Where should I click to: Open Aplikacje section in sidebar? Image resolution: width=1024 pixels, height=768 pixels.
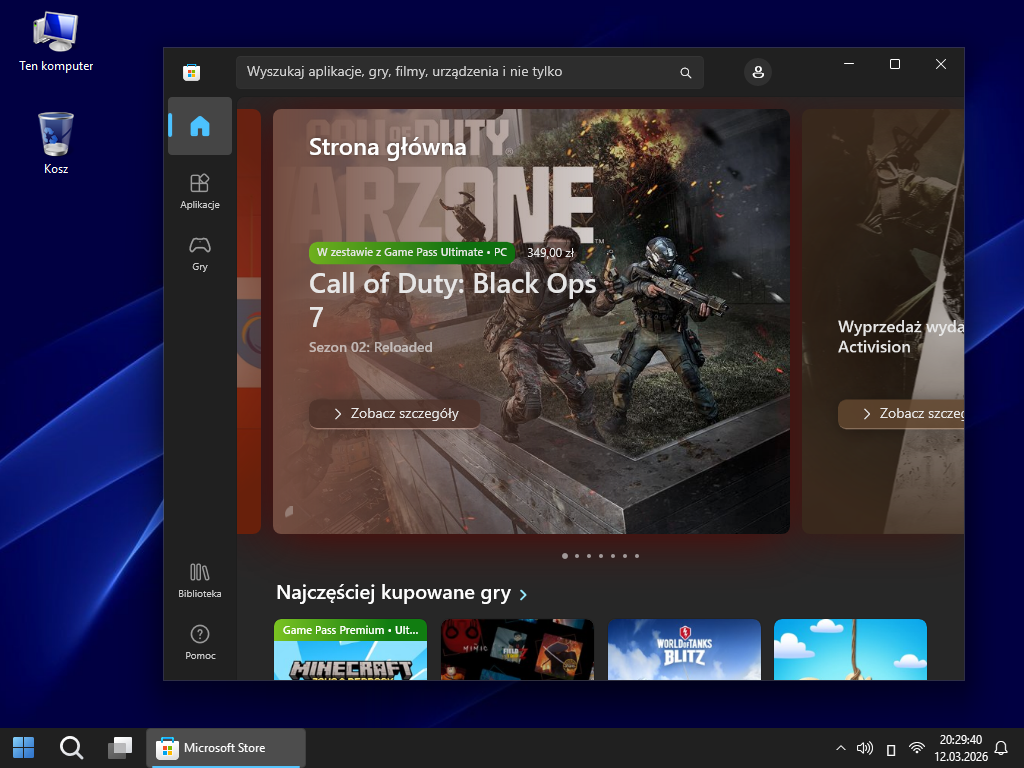[x=200, y=191]
